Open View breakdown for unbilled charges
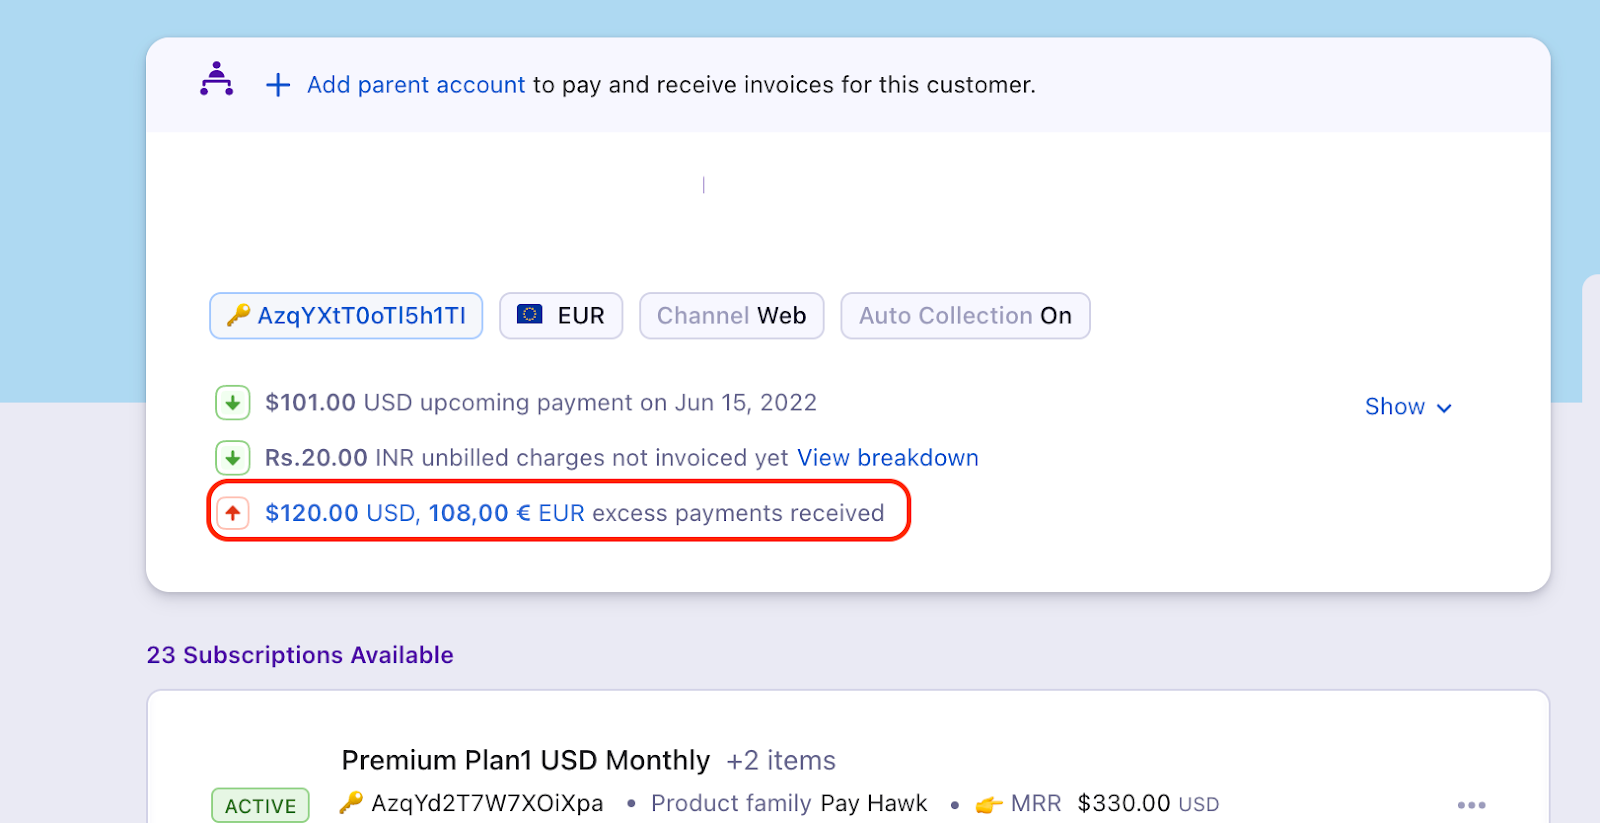This screenshot has width=1600, height=823. click(x=887, y=458)
